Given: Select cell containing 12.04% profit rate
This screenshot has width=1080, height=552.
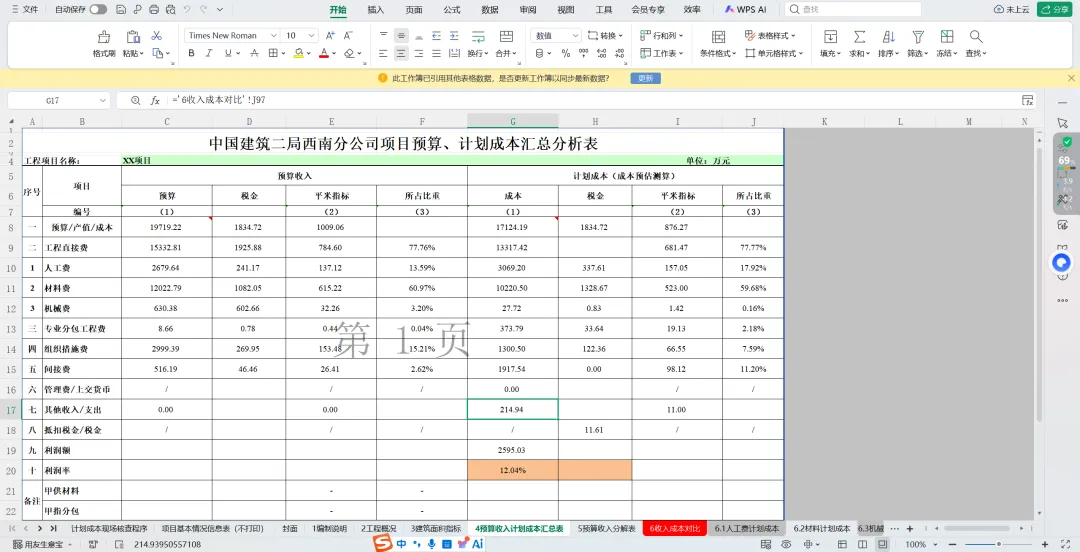Looking at the screenshot, I should coord(512,471).
